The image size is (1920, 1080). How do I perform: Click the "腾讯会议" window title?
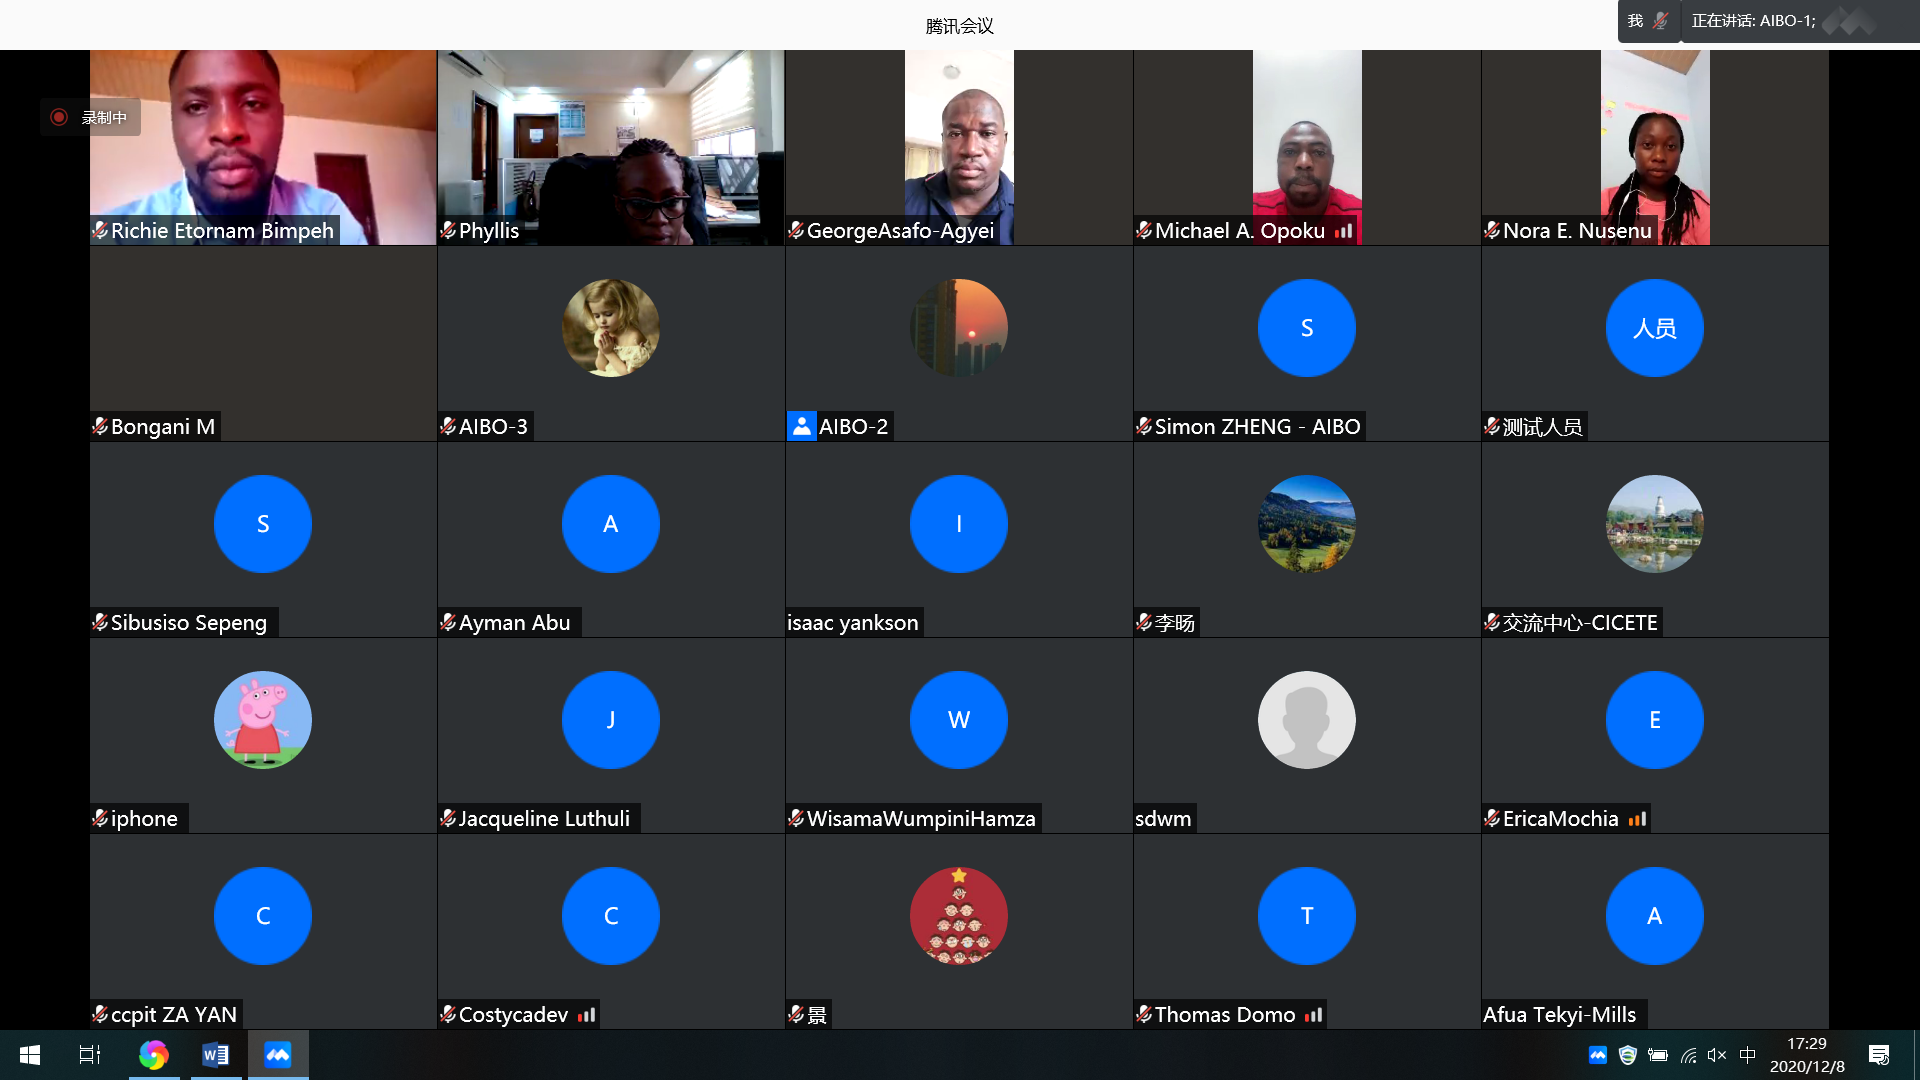(x=959, y=26)
